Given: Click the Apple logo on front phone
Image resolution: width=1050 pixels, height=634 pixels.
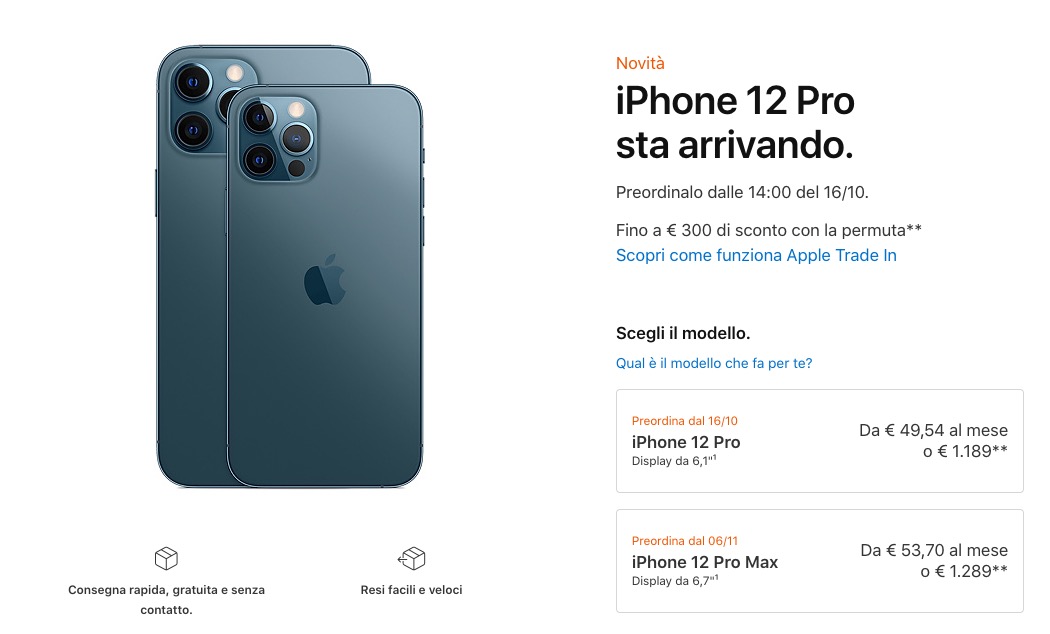Looking at the screenshot, I should [325, 281].
